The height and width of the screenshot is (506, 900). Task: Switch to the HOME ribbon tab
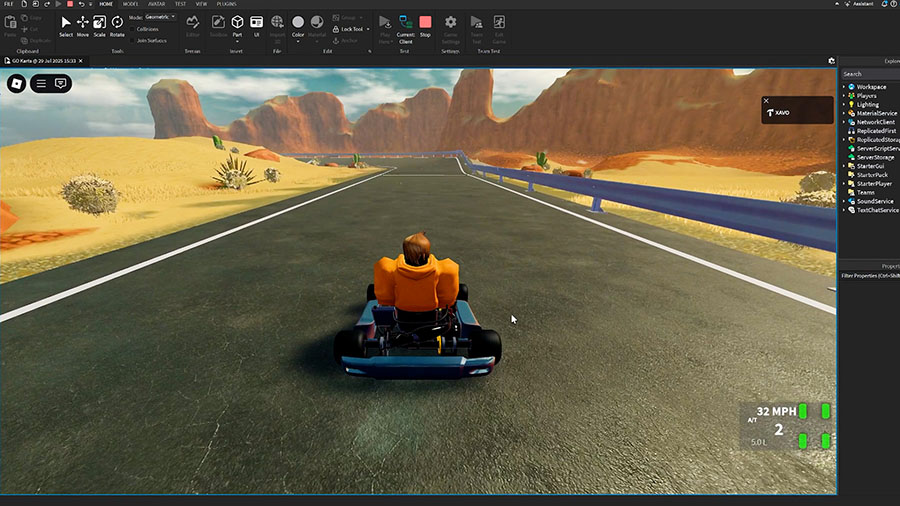click(106, 4)
